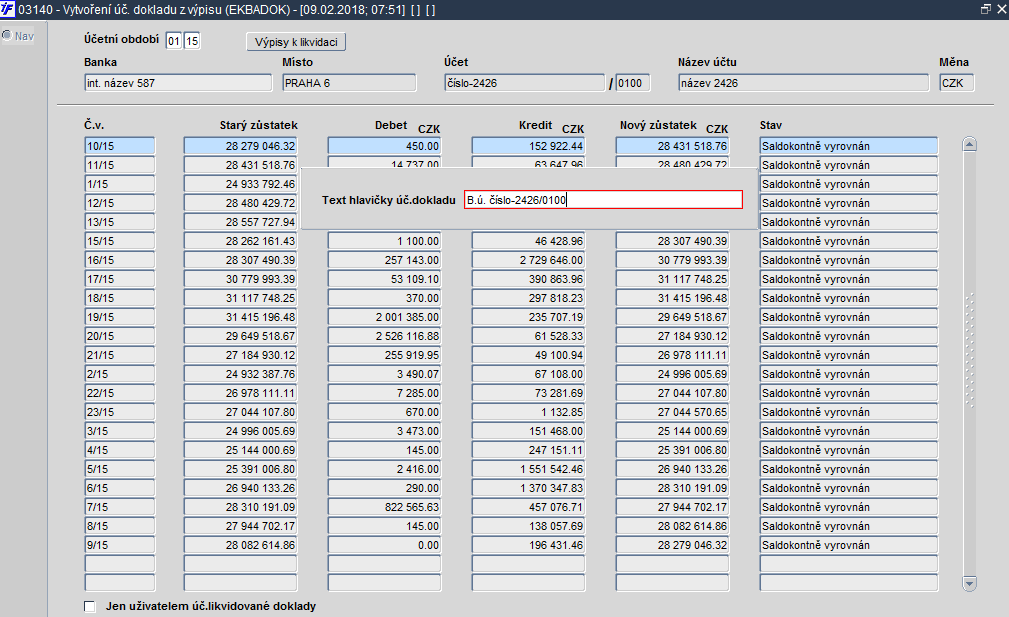Click the Název účtu field název 2426
Viewport: 1009px width, 617px height.
click(x=804, y=83)
